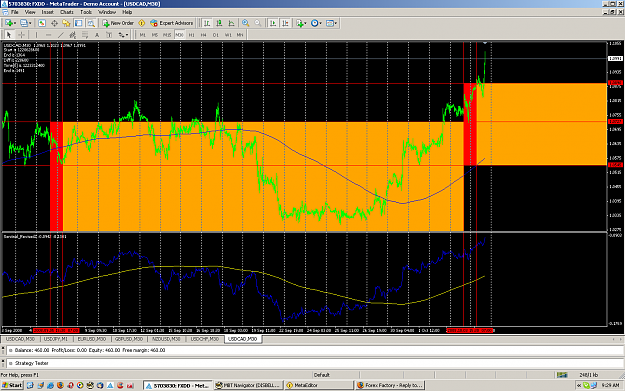Expand the Periods dropdown arrow
The height and width of the screenshot is (391, 625).
click(320, 23)
